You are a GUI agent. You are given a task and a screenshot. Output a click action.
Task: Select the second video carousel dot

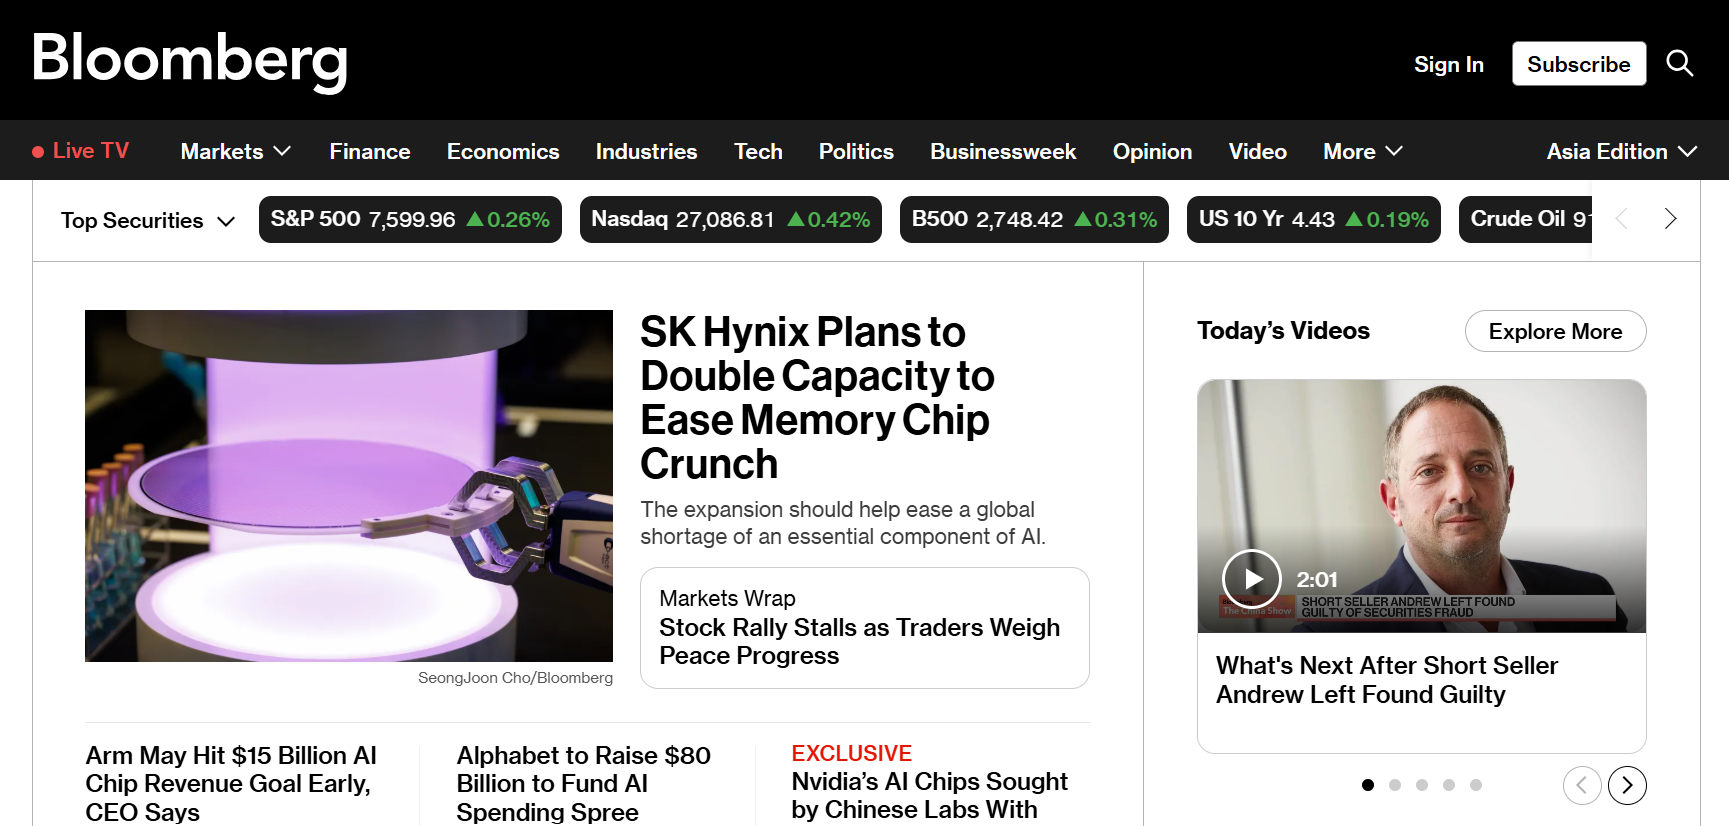[1395, 785]
